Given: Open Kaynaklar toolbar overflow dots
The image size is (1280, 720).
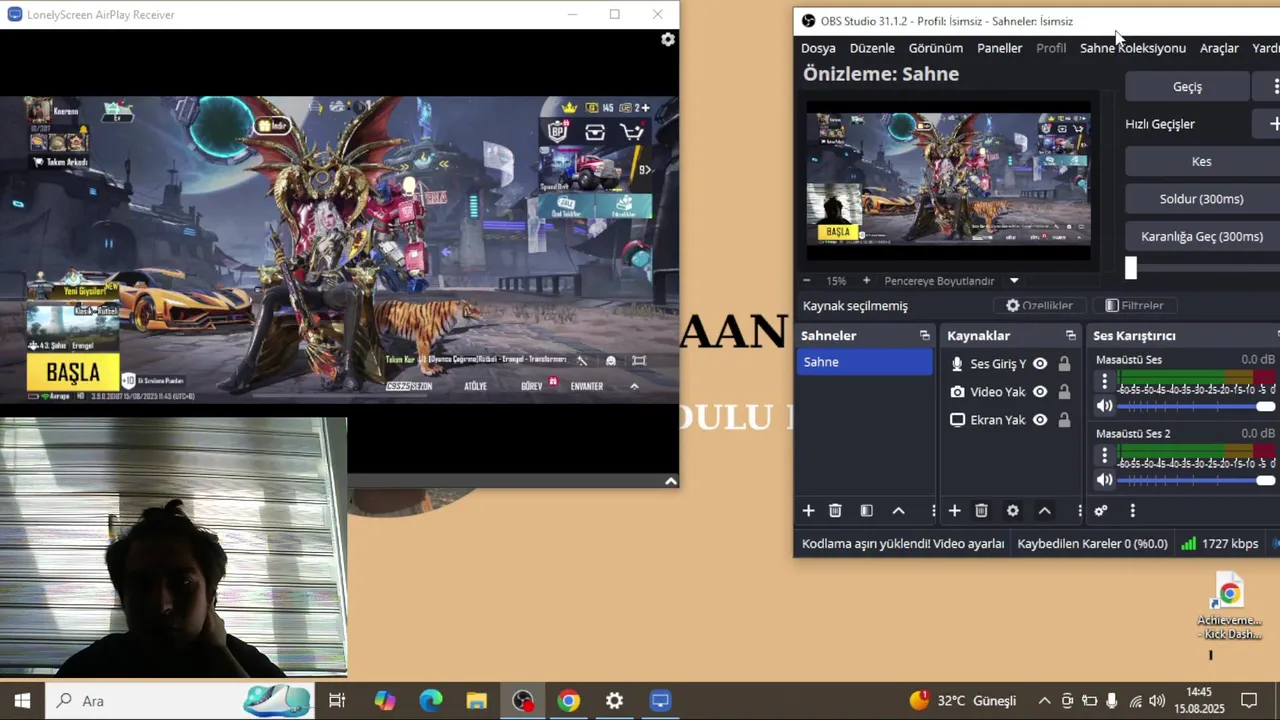Looking at the screenshot, I should point(1079,511).
